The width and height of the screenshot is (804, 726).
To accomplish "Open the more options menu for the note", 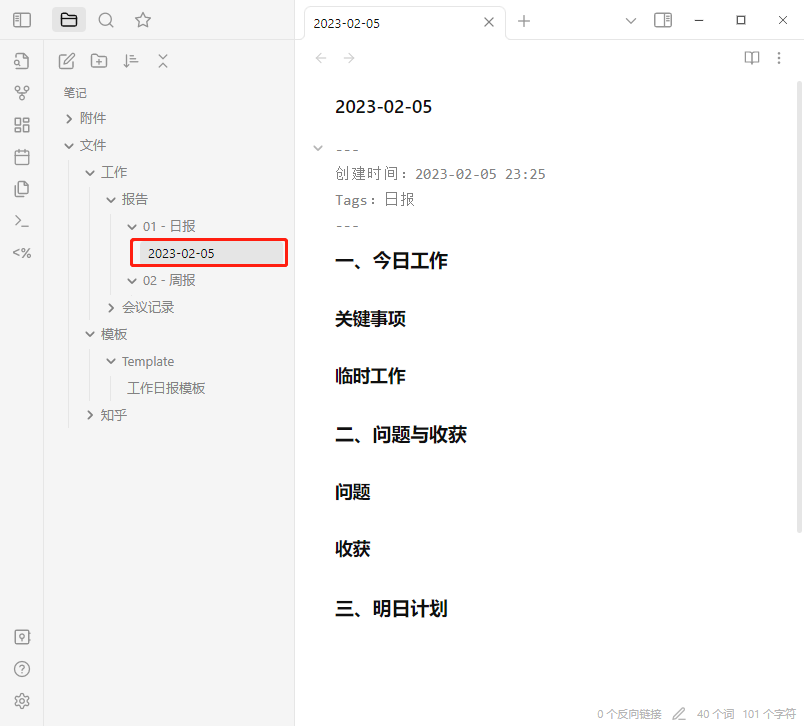I will click(x=780, y=58).
